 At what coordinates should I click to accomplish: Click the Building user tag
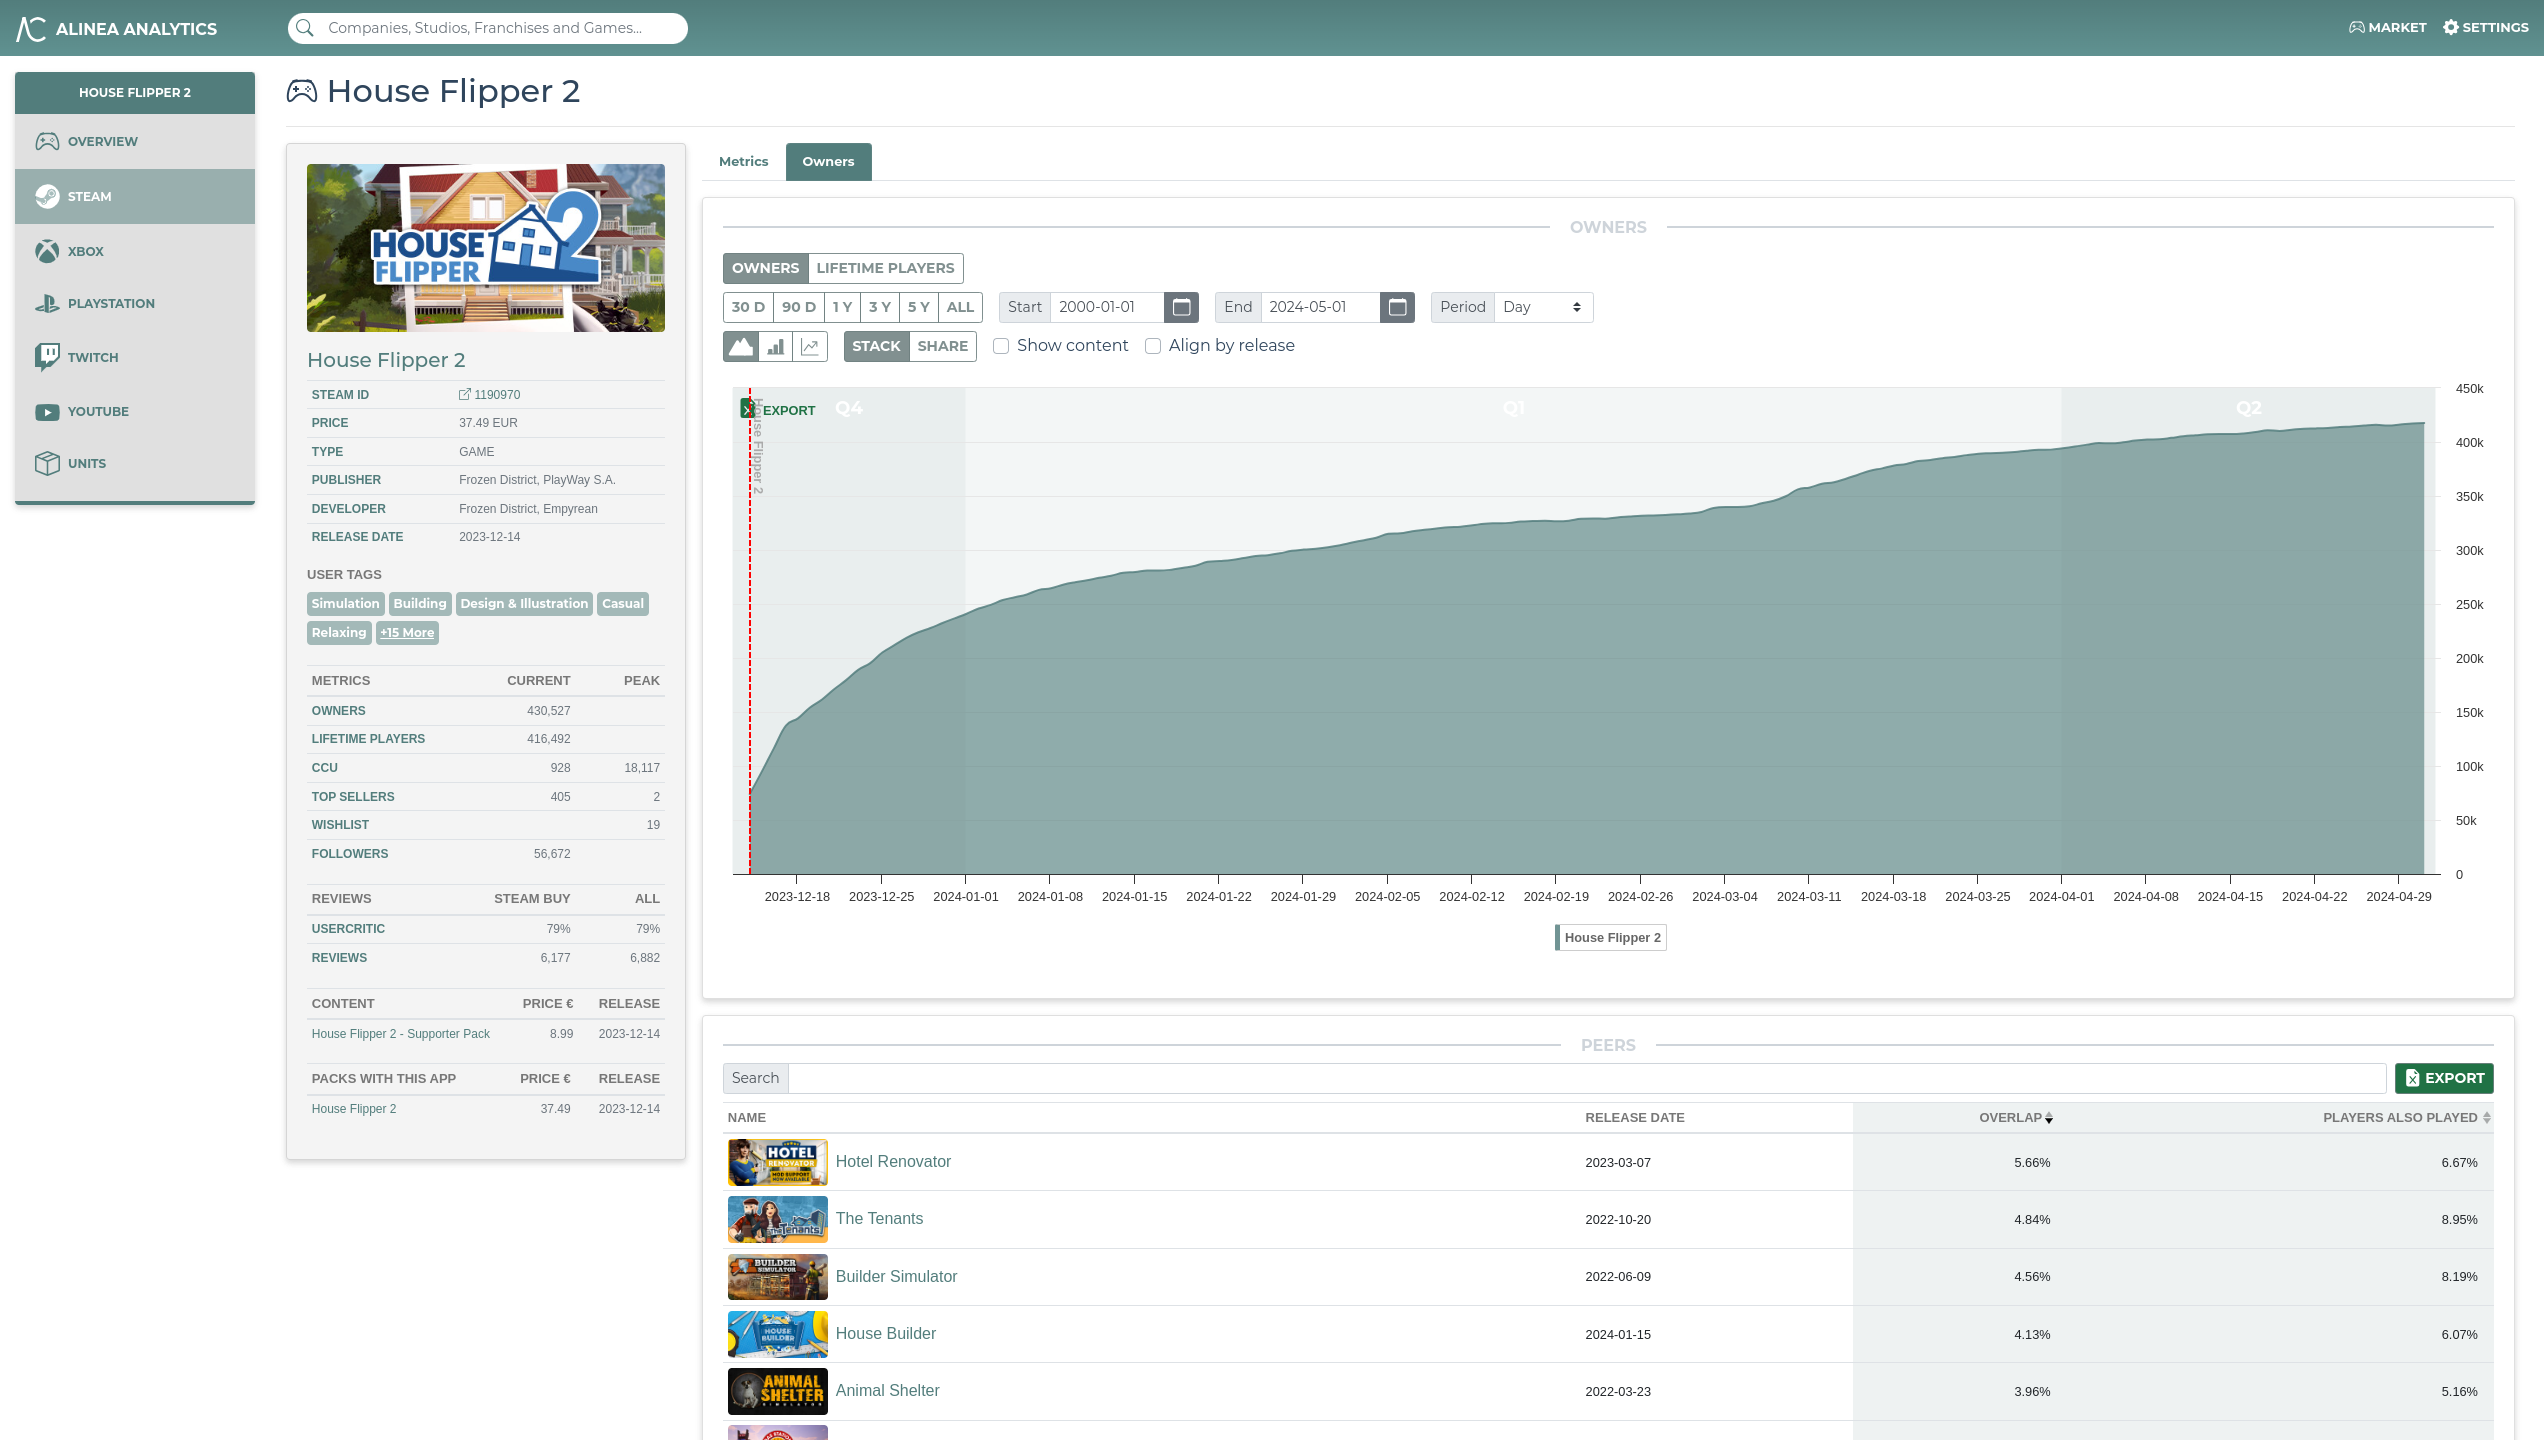point(420,604)
